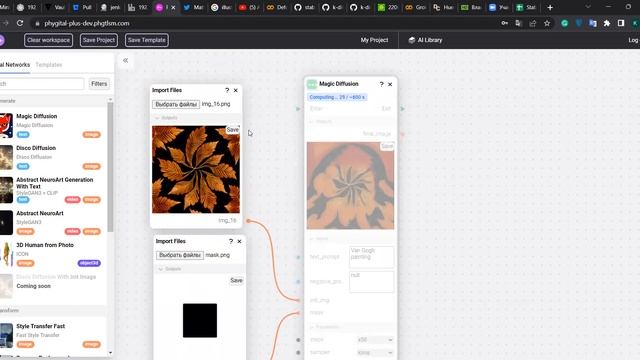
Task: Click the Magic Diffusion Exit trigger arrow
Action: click(402, 109)
